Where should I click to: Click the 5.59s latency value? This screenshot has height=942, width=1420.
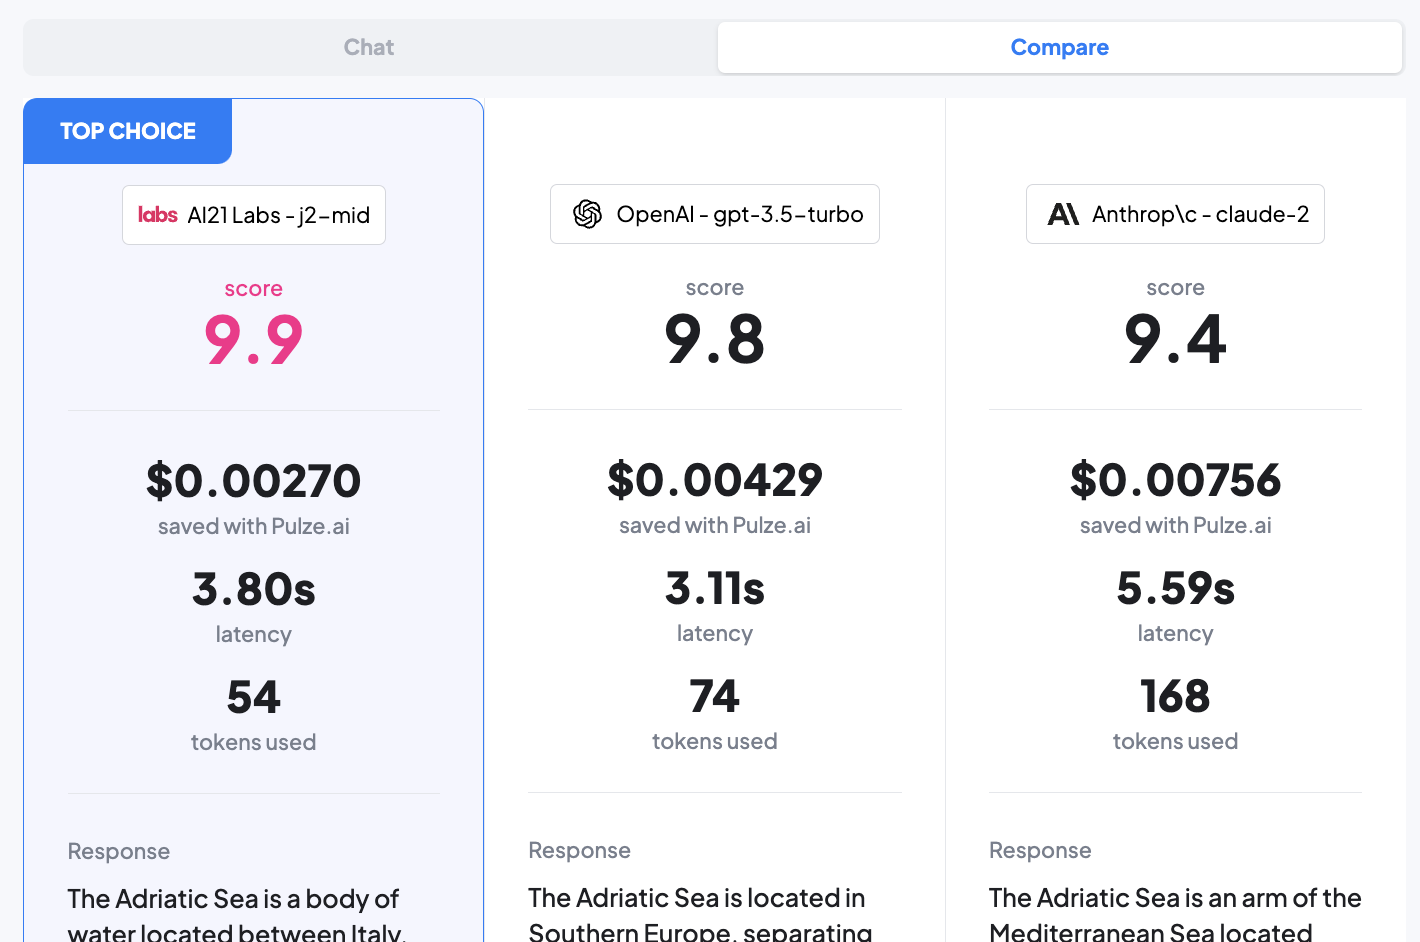(x=1175, y=588)
